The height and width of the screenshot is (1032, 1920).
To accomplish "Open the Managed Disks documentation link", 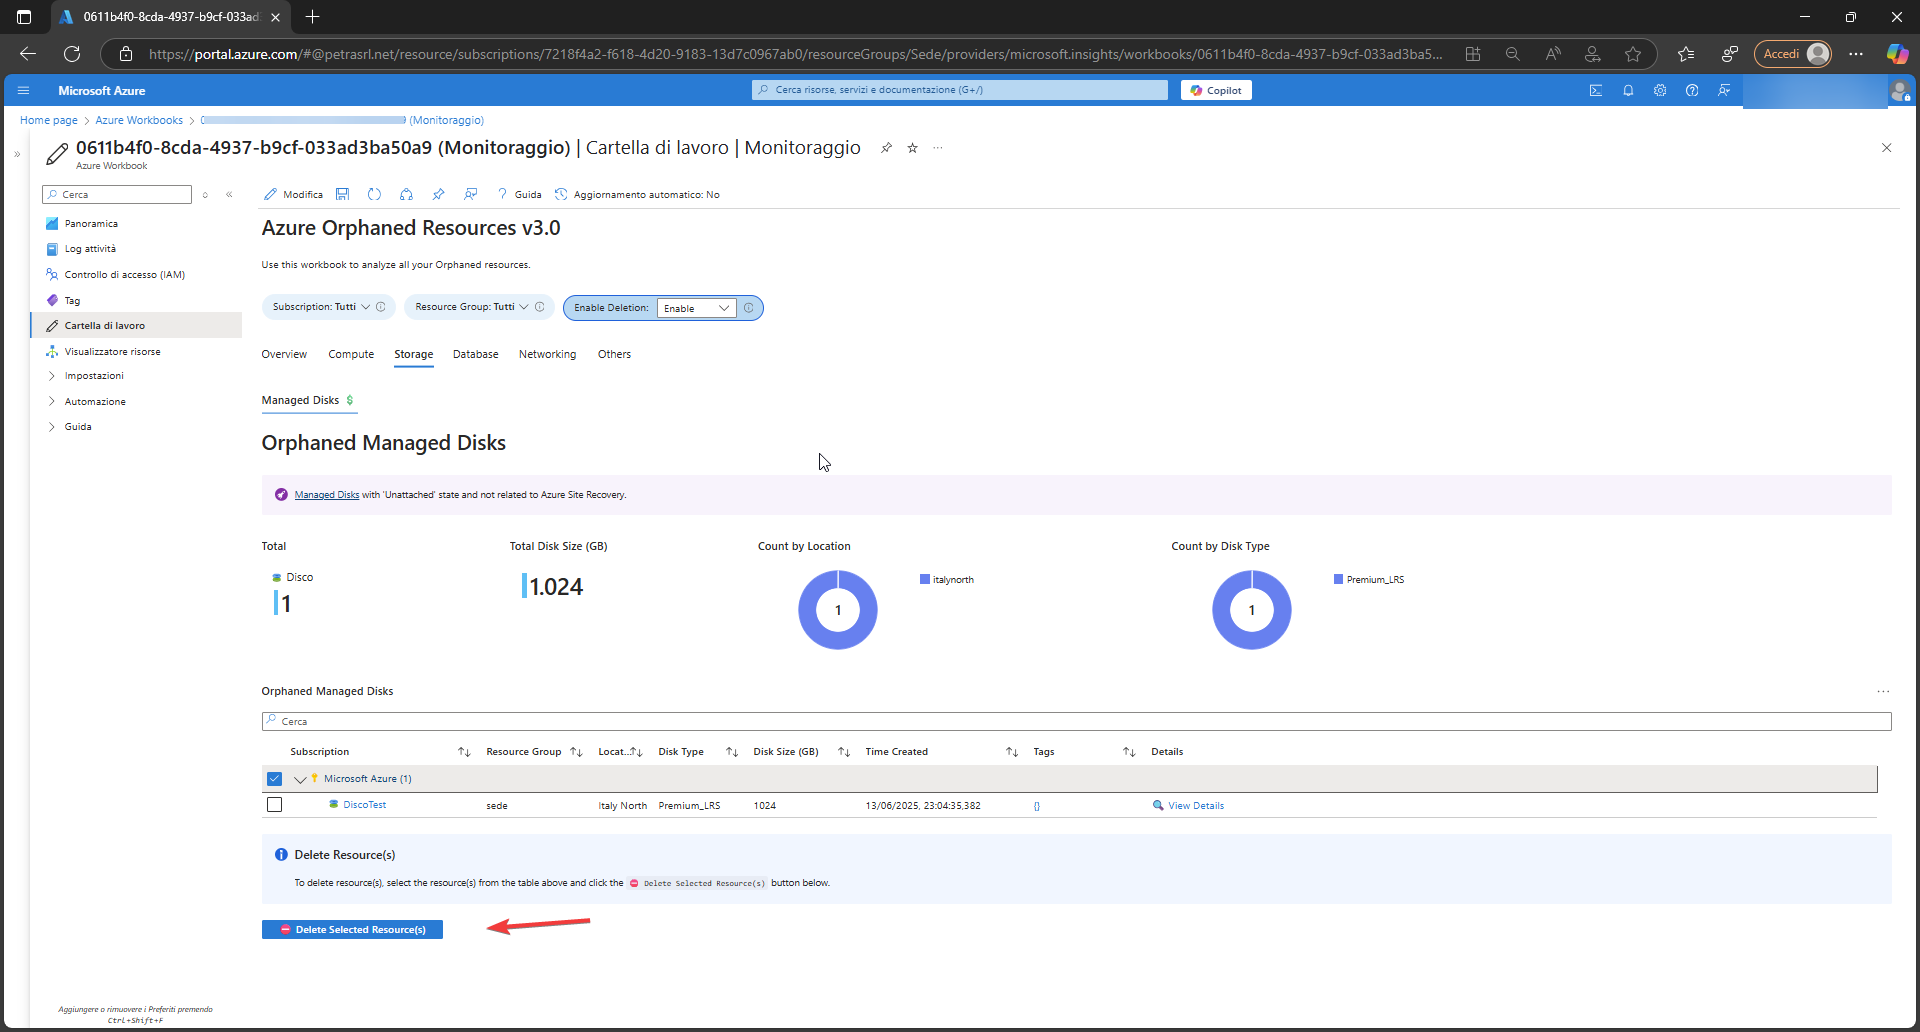I will tap(326, 495).
